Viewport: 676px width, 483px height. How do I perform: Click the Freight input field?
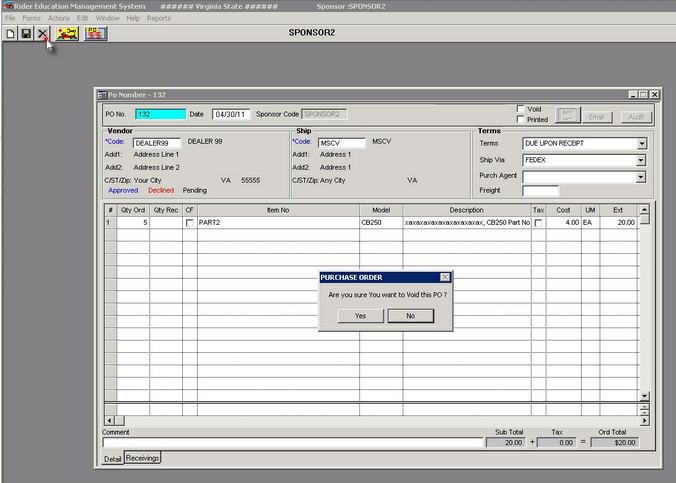541,191
